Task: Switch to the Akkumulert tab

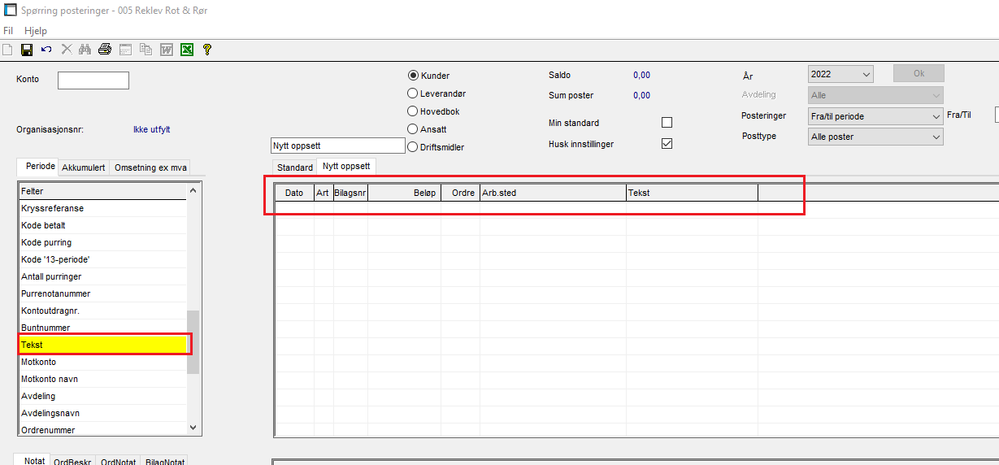Action: click(84, 168)
